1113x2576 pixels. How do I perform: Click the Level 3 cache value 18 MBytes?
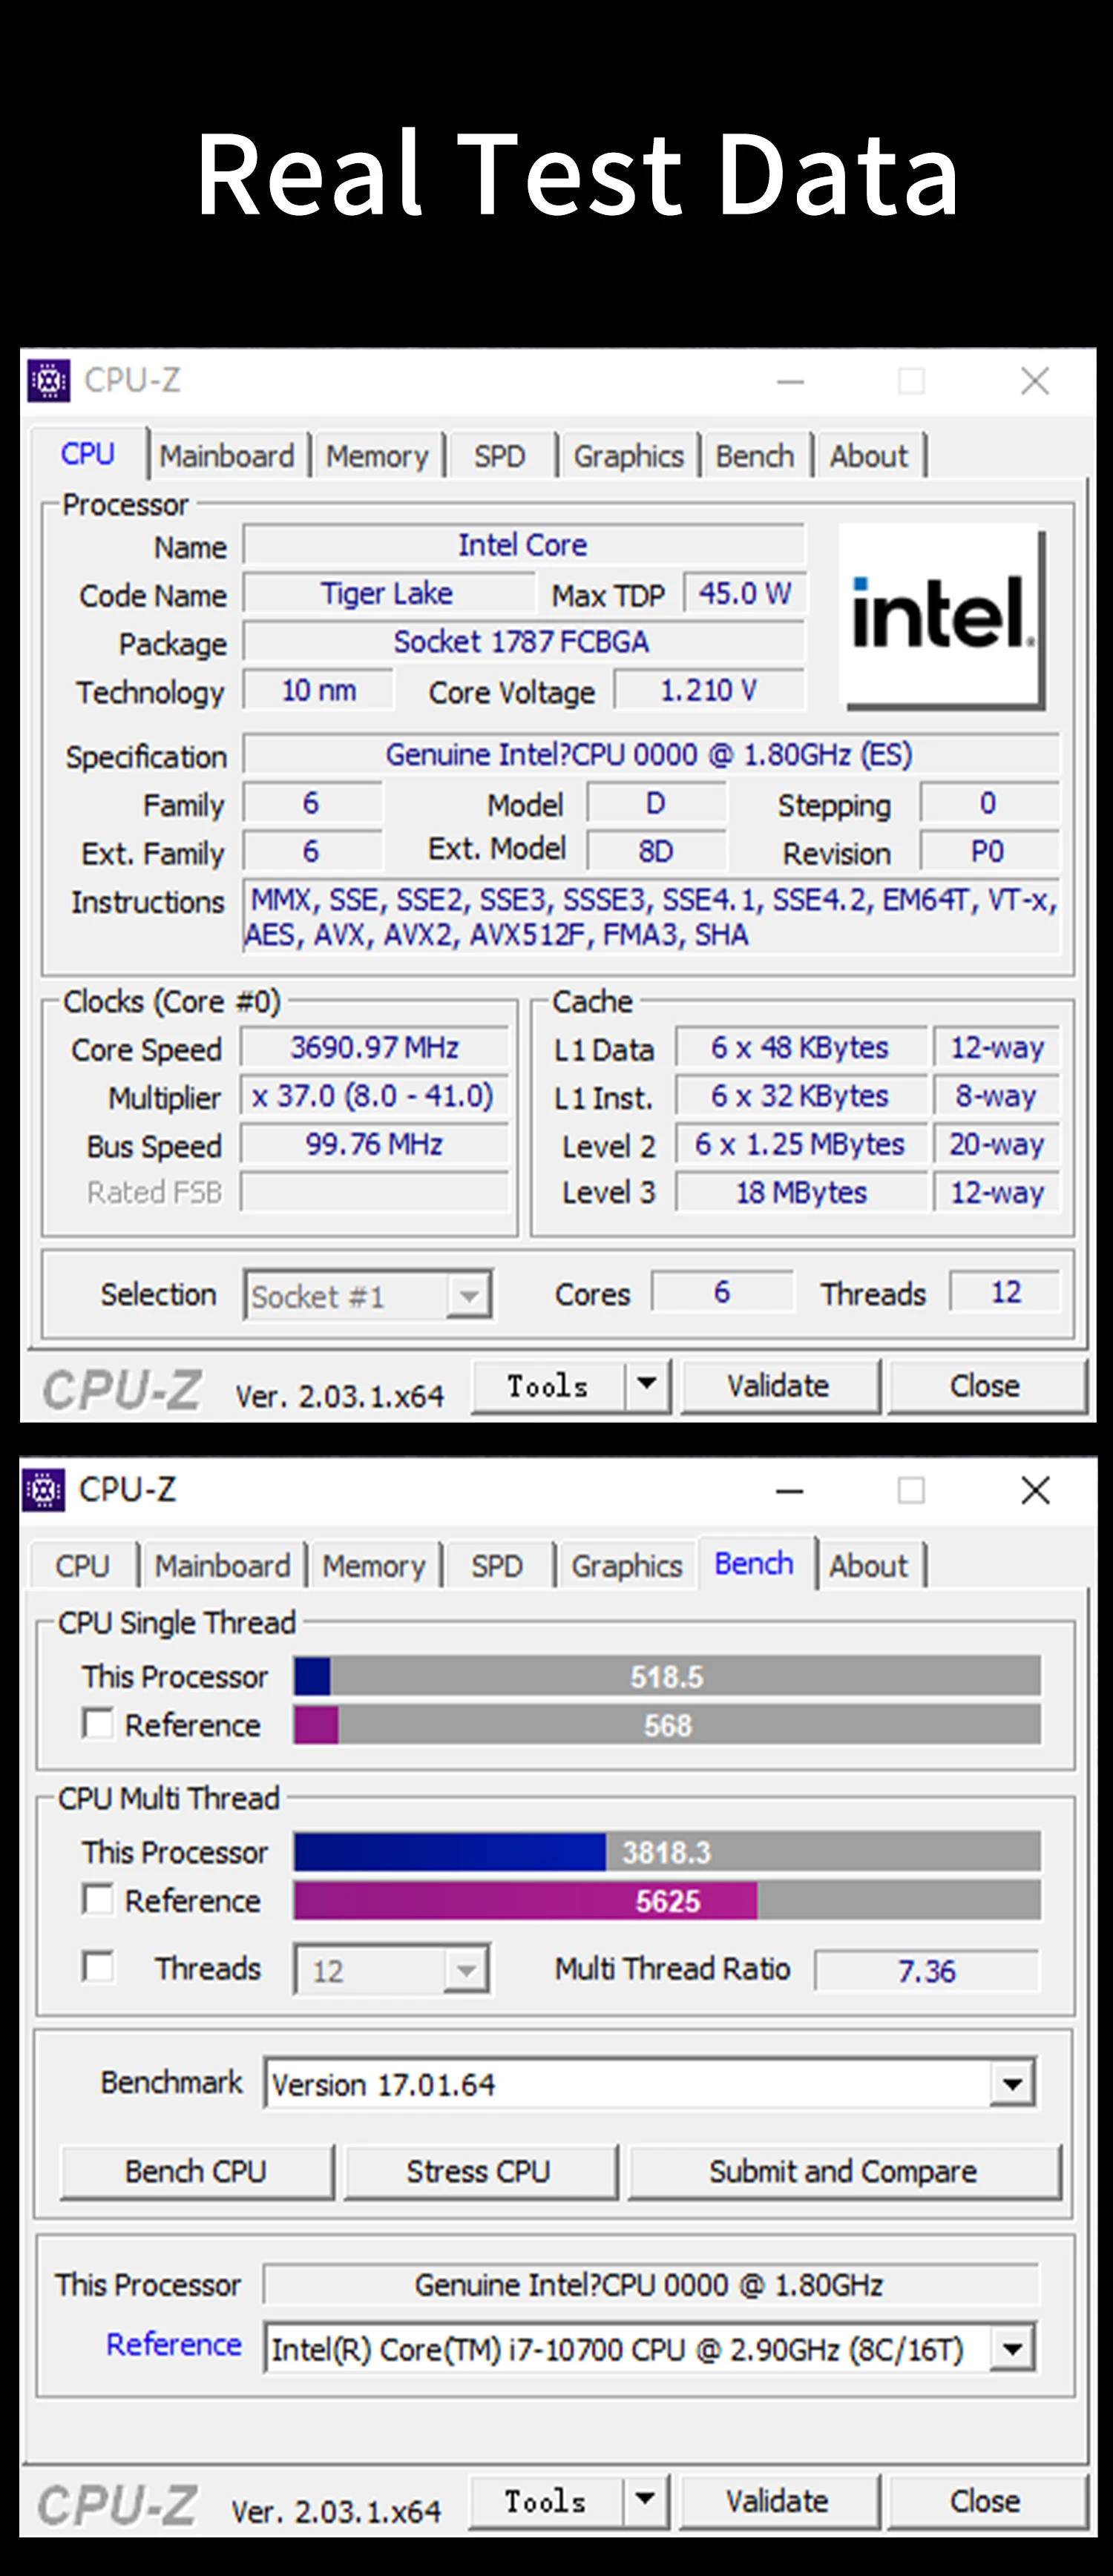(801, 1192)
